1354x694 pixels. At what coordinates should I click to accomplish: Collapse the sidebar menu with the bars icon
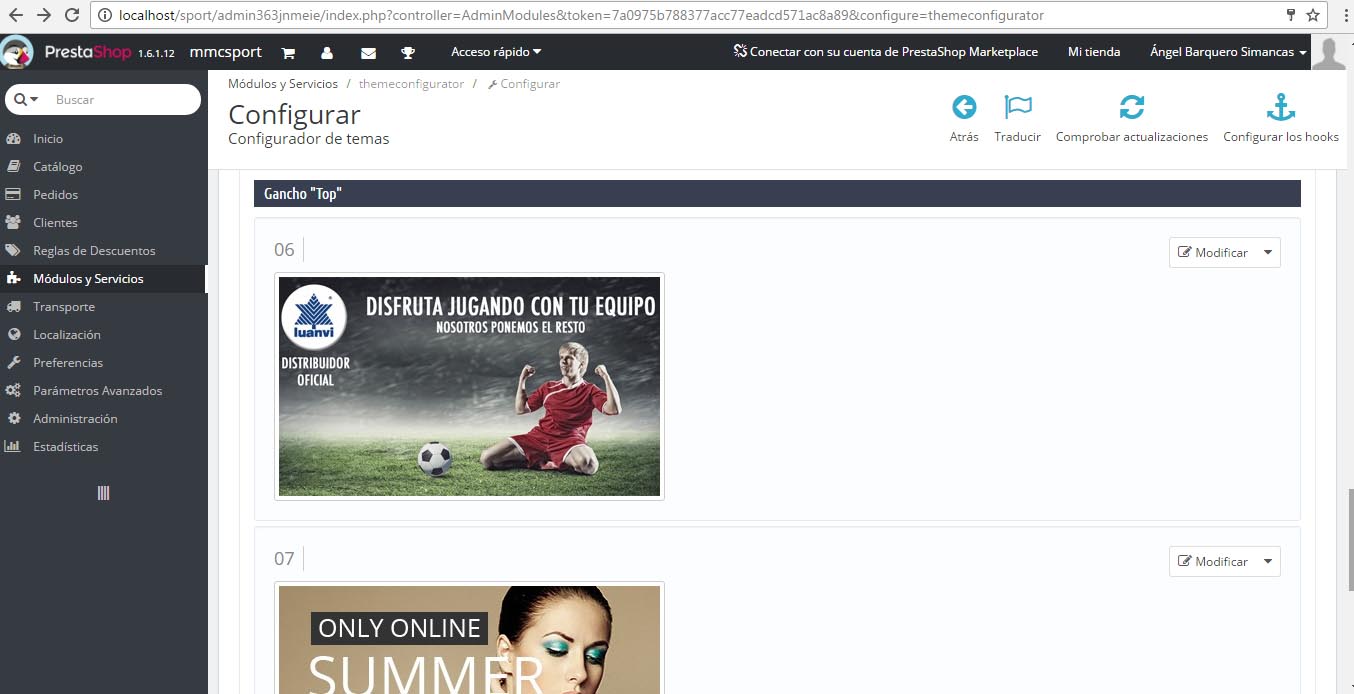coord(103,493)
